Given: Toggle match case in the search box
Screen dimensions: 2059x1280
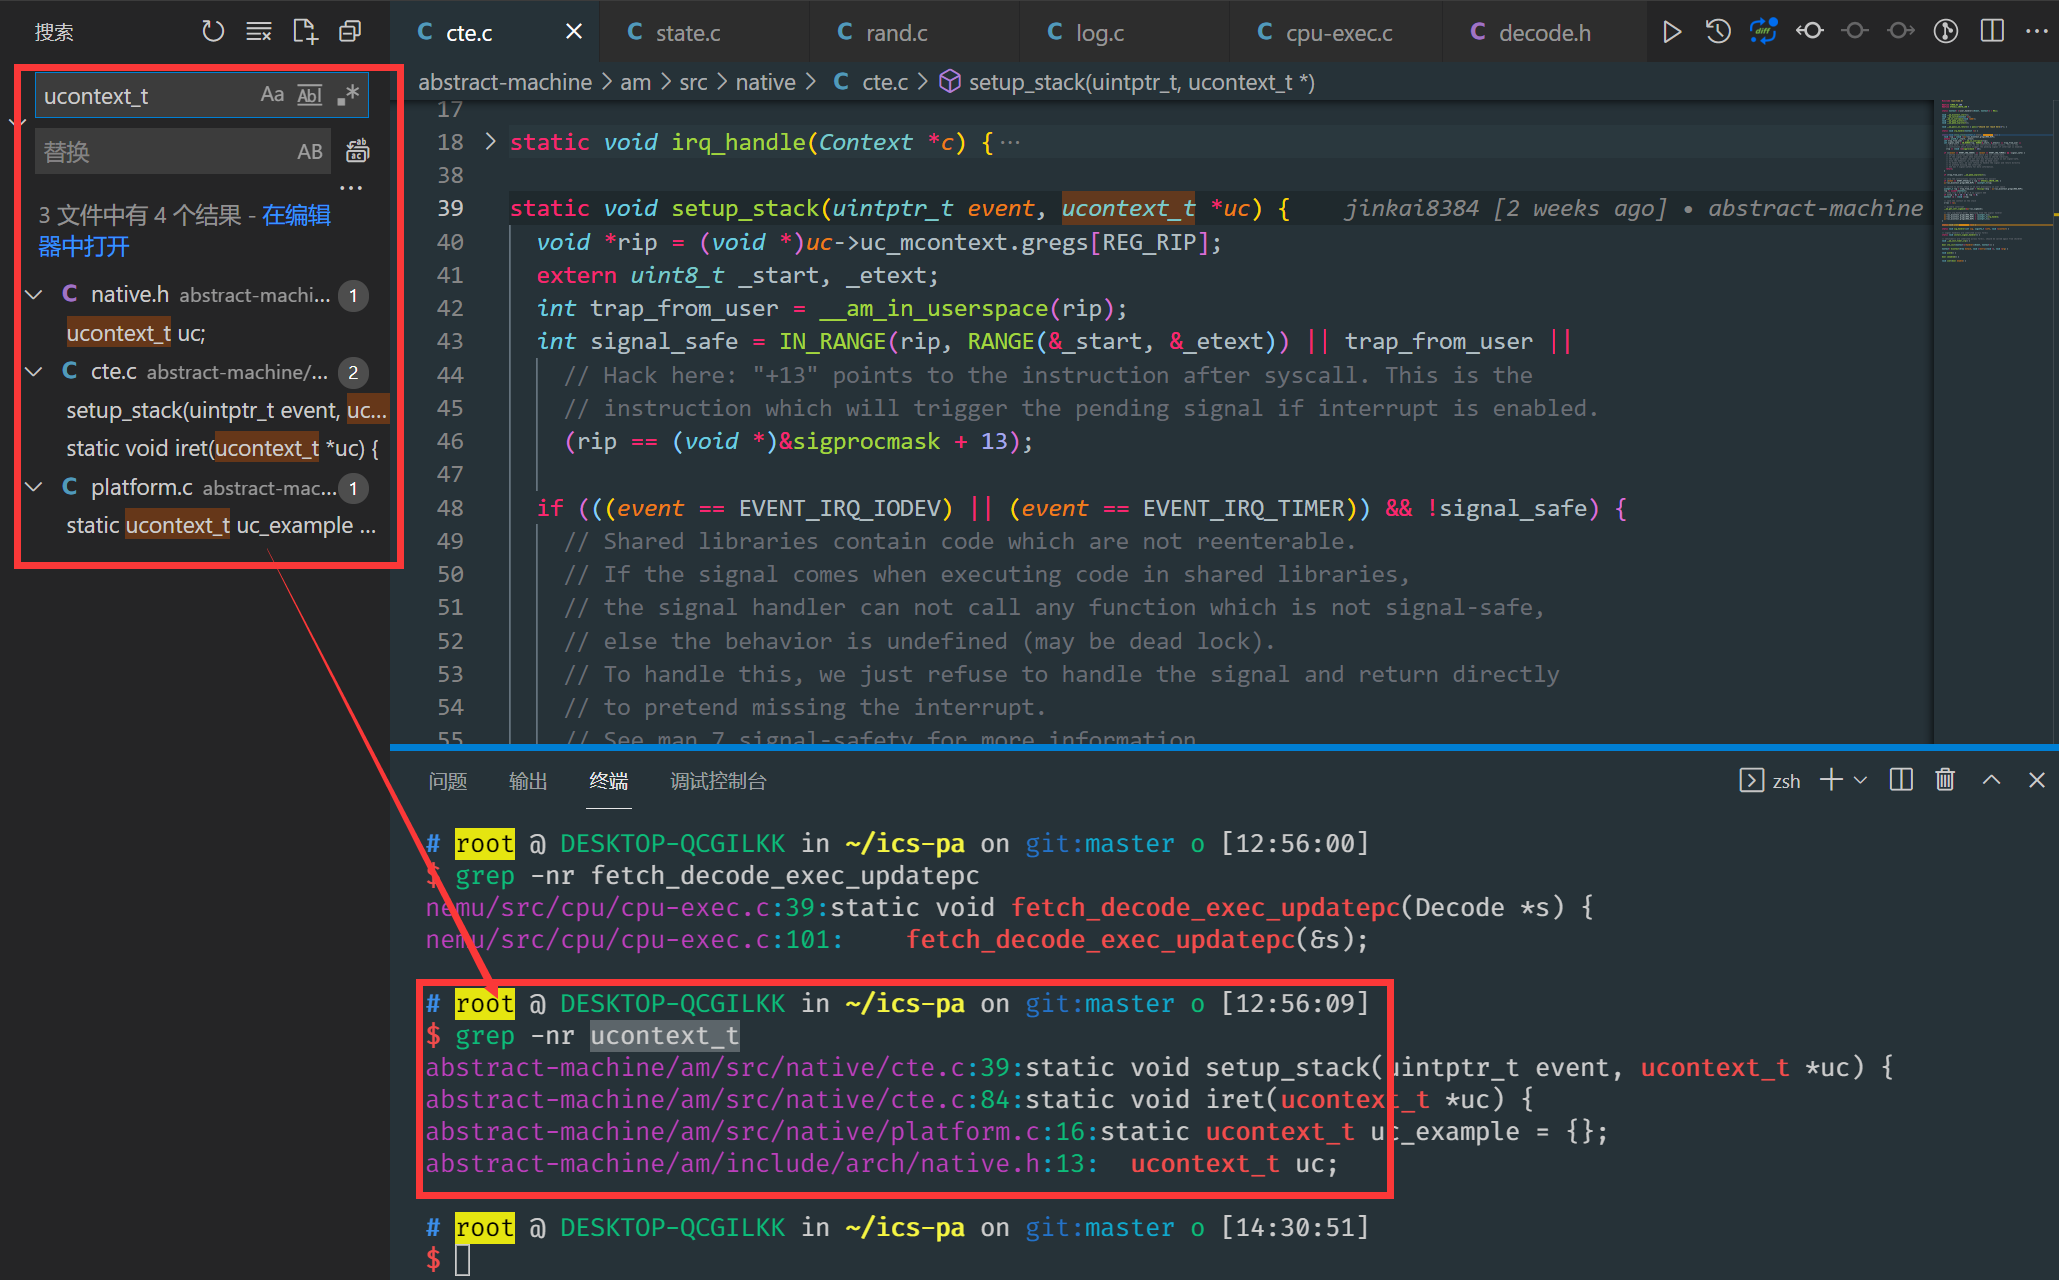Looking at the screenshot, I should pos(272,94).
